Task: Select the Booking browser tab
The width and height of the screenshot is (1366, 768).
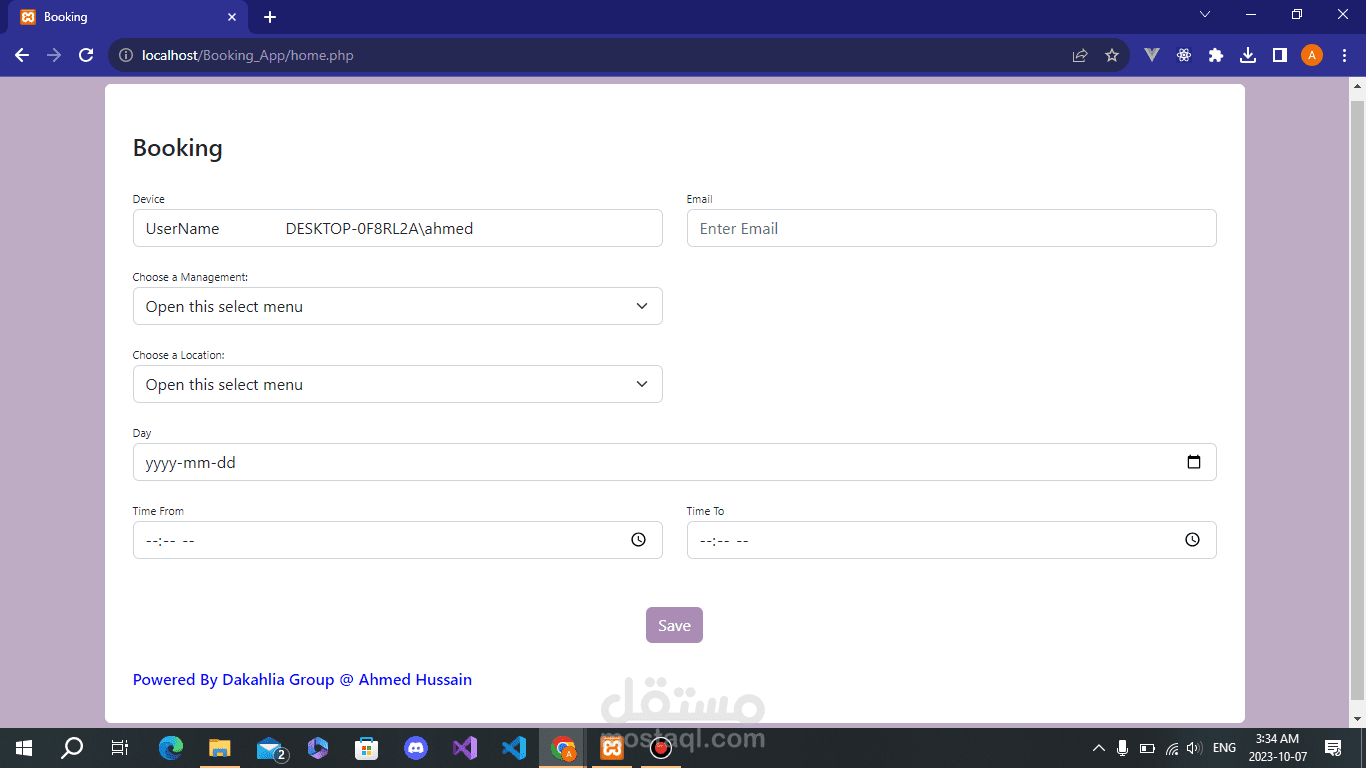Action: 128,17
